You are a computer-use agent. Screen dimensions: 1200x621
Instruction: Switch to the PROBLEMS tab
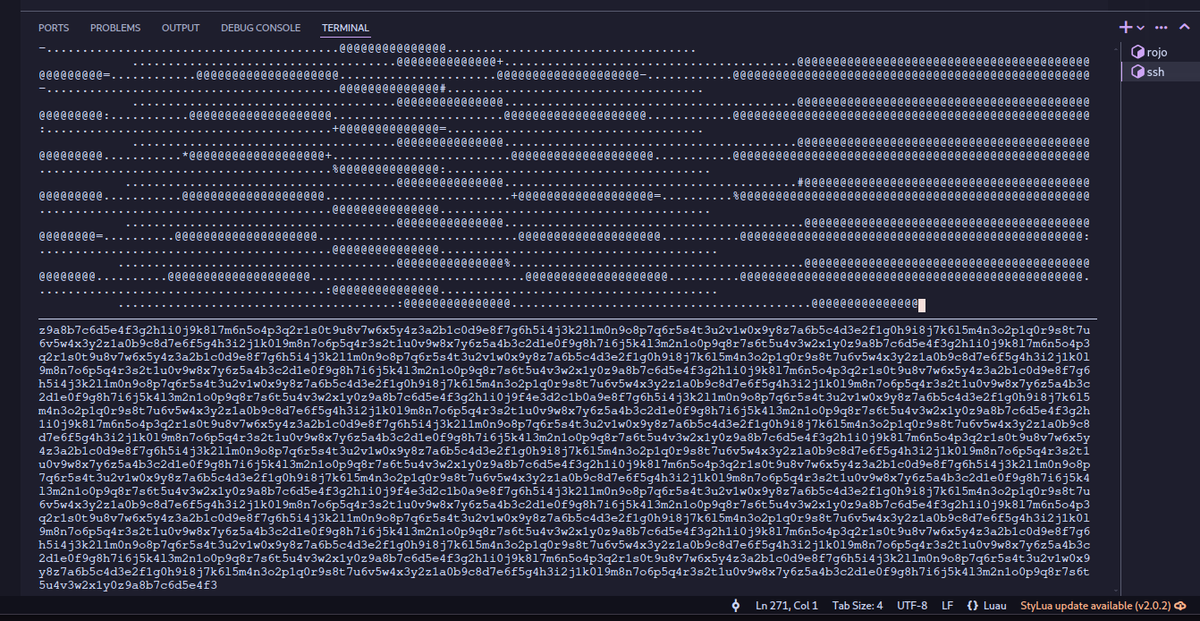pos(115,28)
